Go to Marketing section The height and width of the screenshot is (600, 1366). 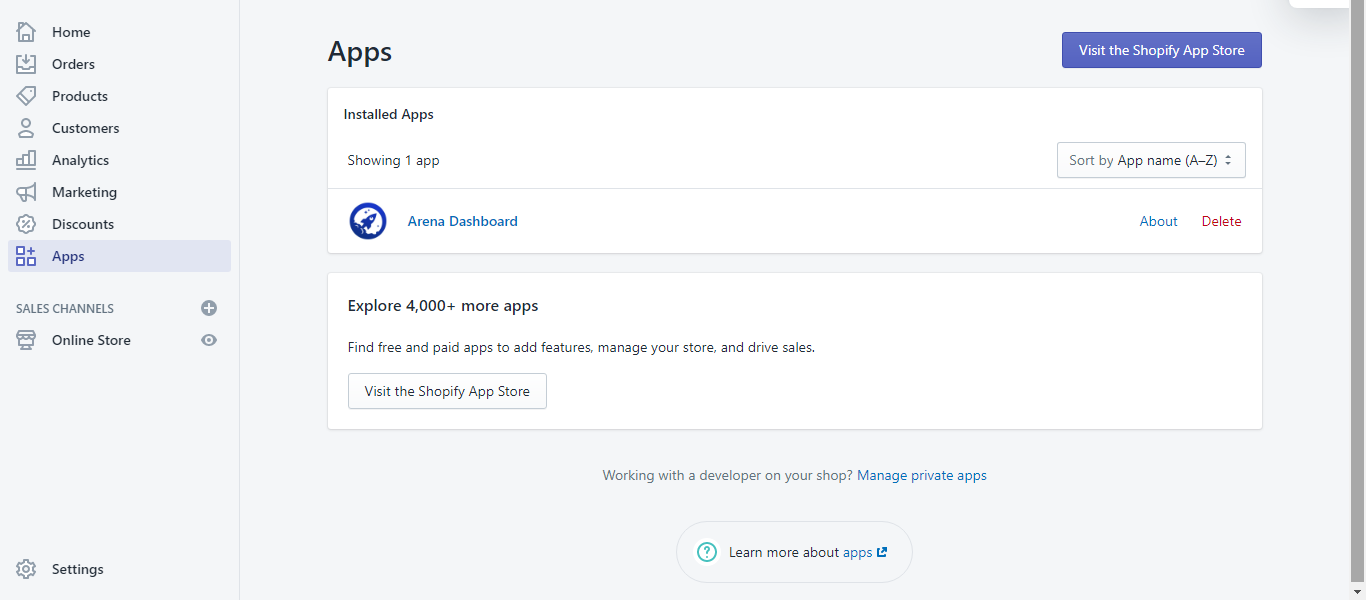tap(119, 192)
